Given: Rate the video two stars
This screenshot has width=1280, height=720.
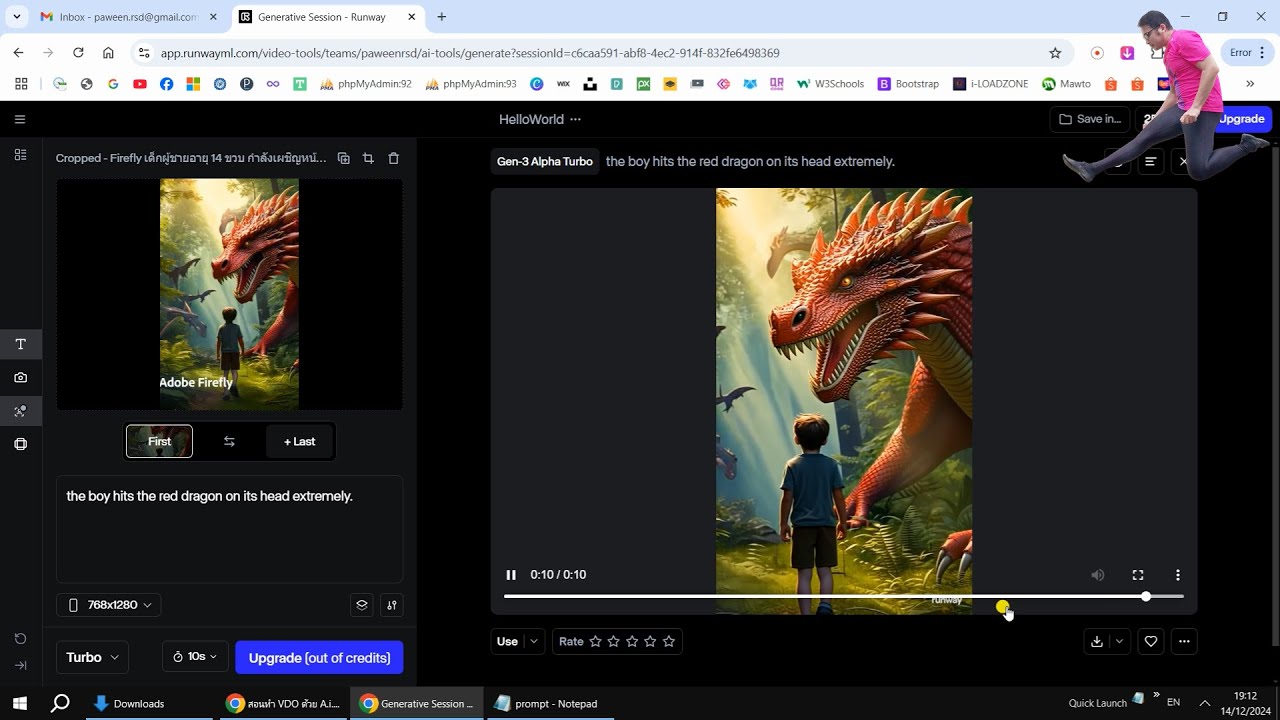Looking at the screenshot, I should coord(614,641).
